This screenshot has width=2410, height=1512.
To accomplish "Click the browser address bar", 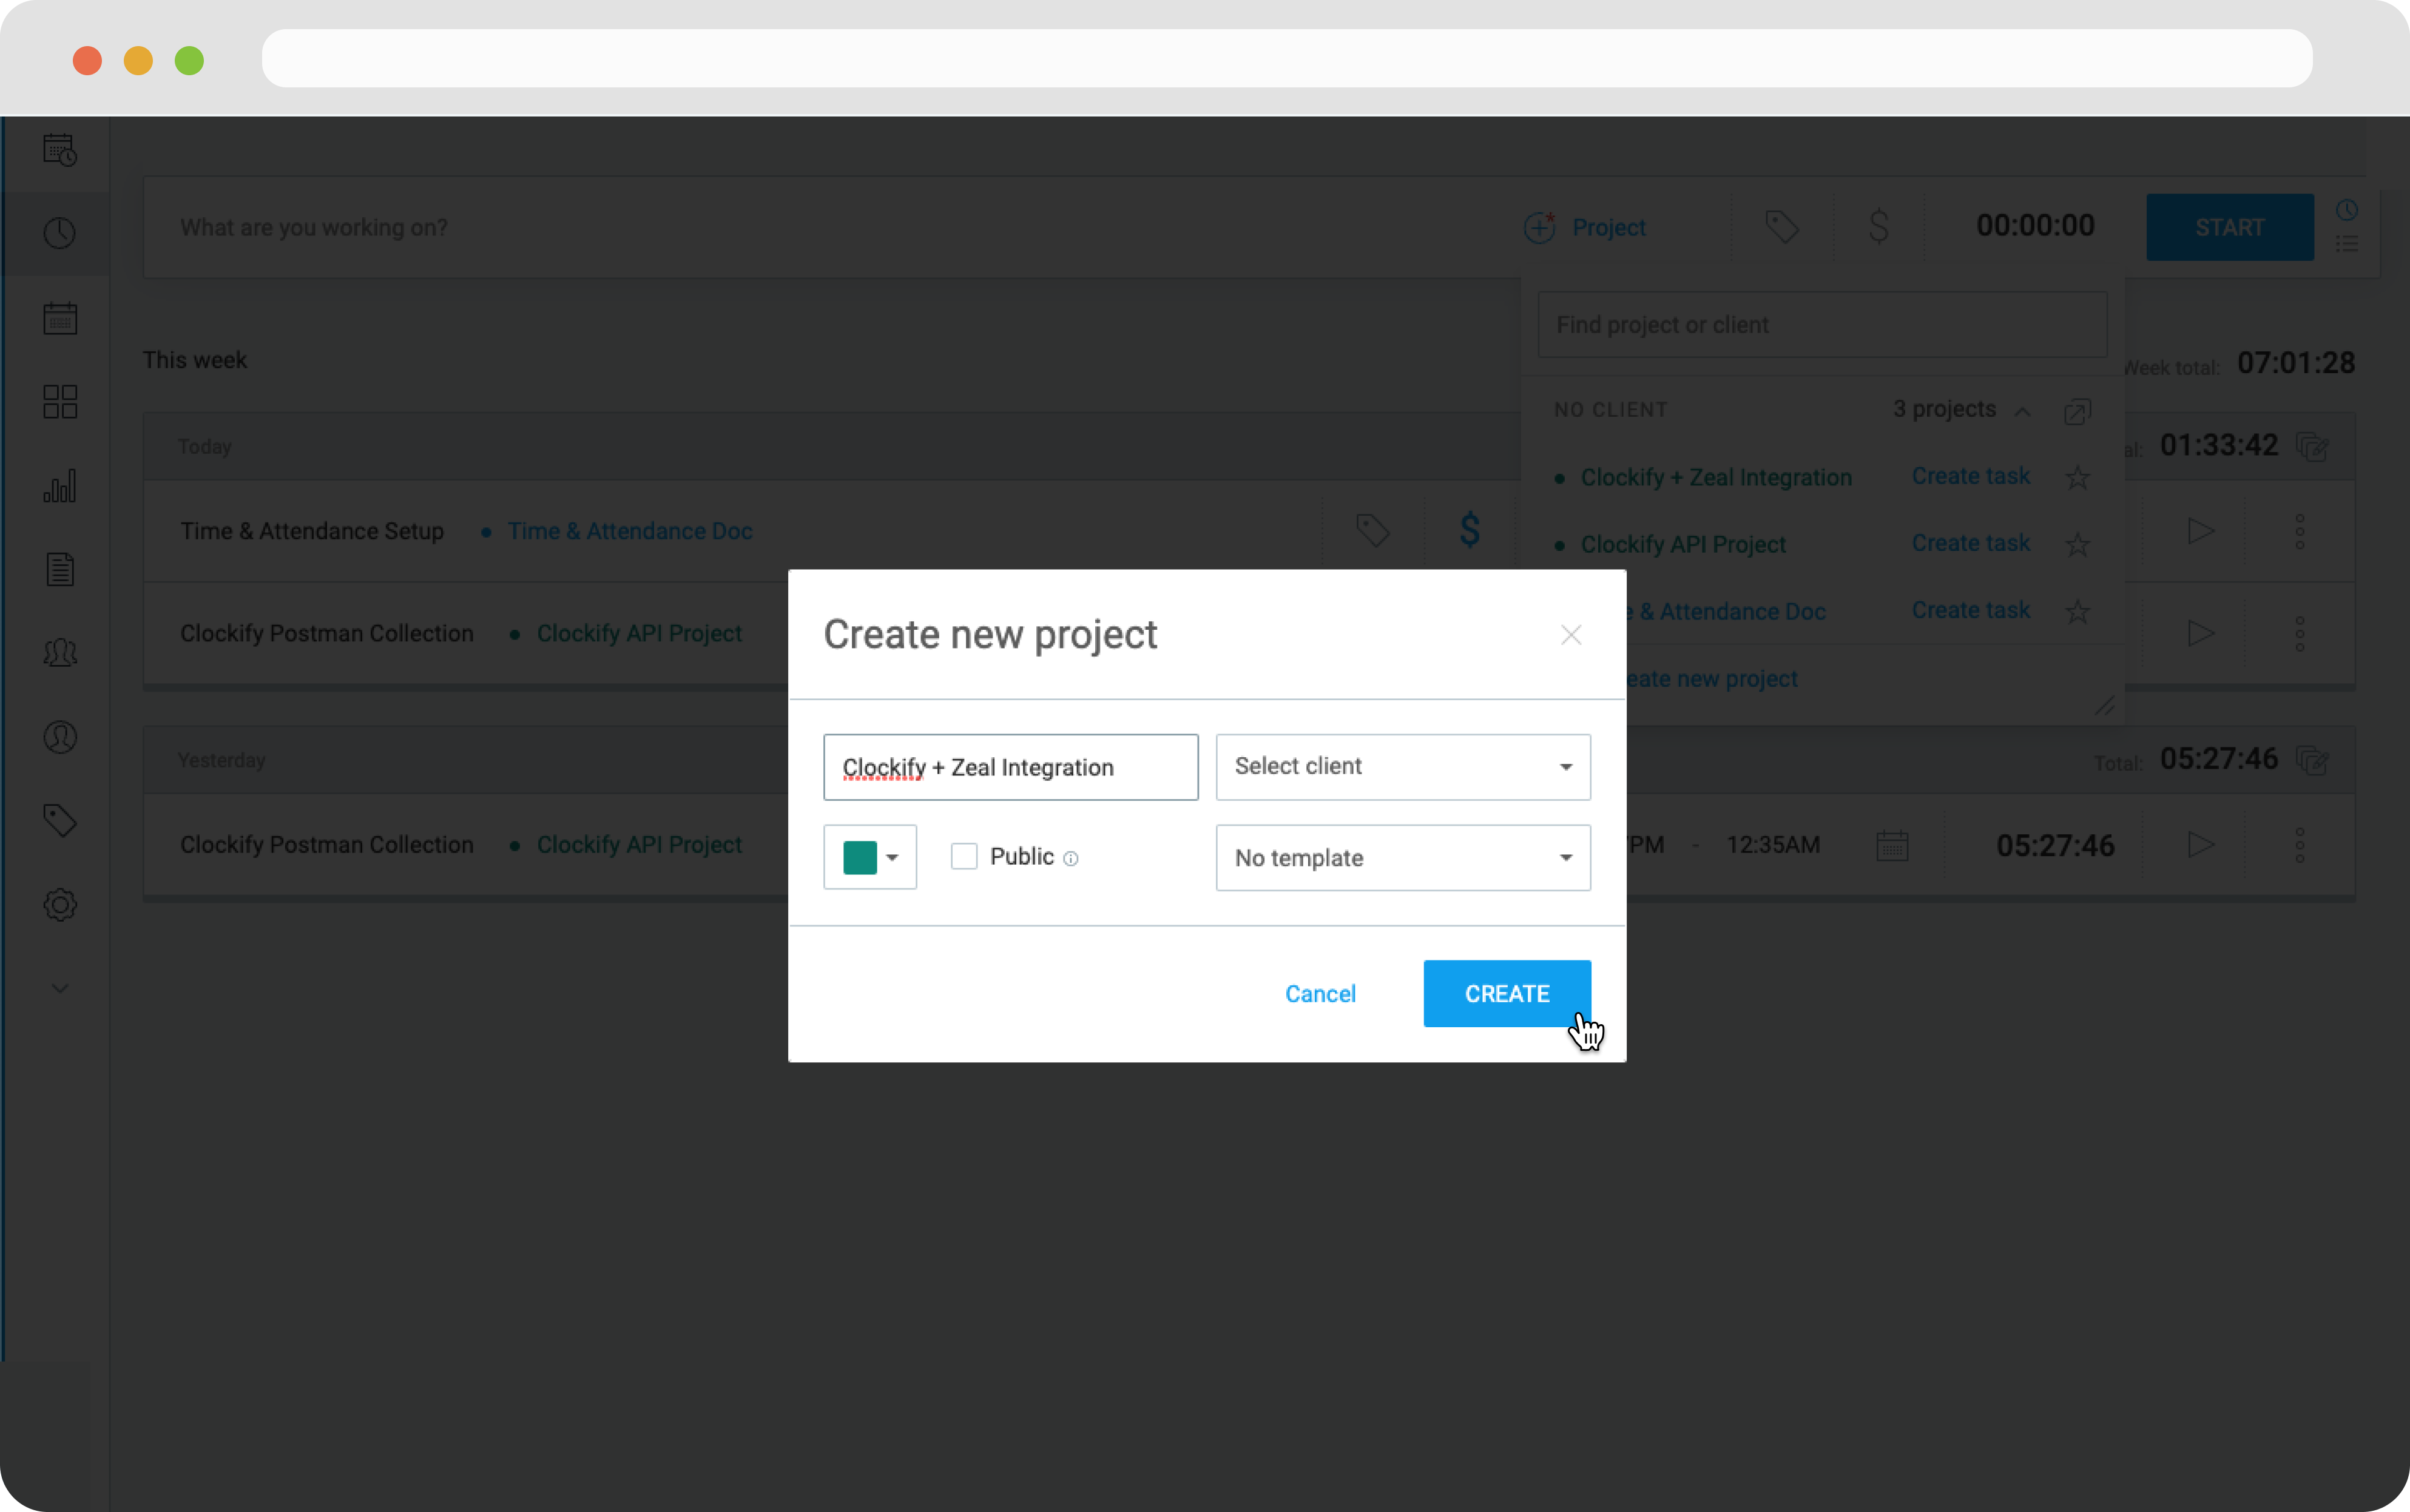I will [x=1287, y=58].
